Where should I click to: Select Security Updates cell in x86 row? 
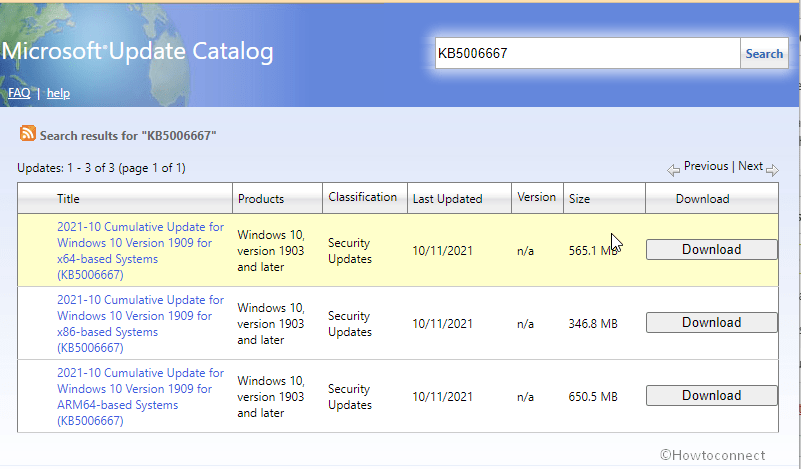(x=350, y=324)
